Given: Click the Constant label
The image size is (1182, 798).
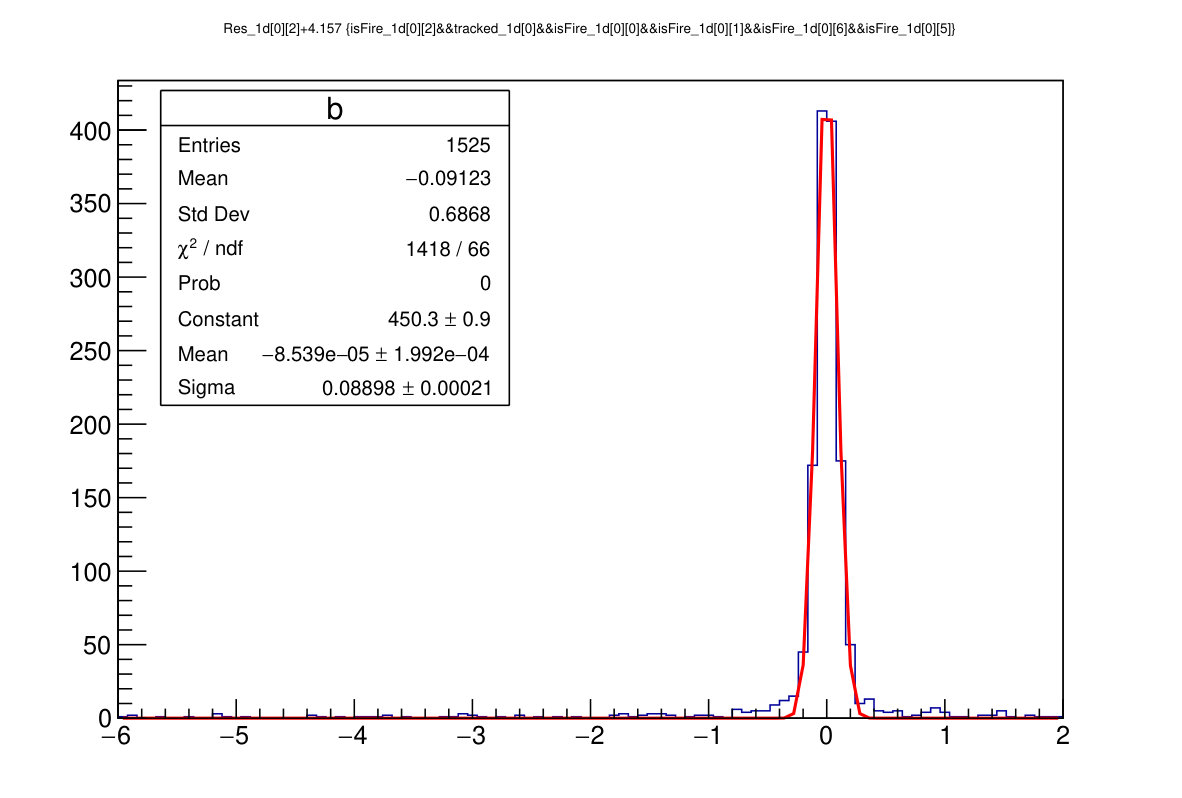Looking at the screenshot, I should [x=218, y=320].
